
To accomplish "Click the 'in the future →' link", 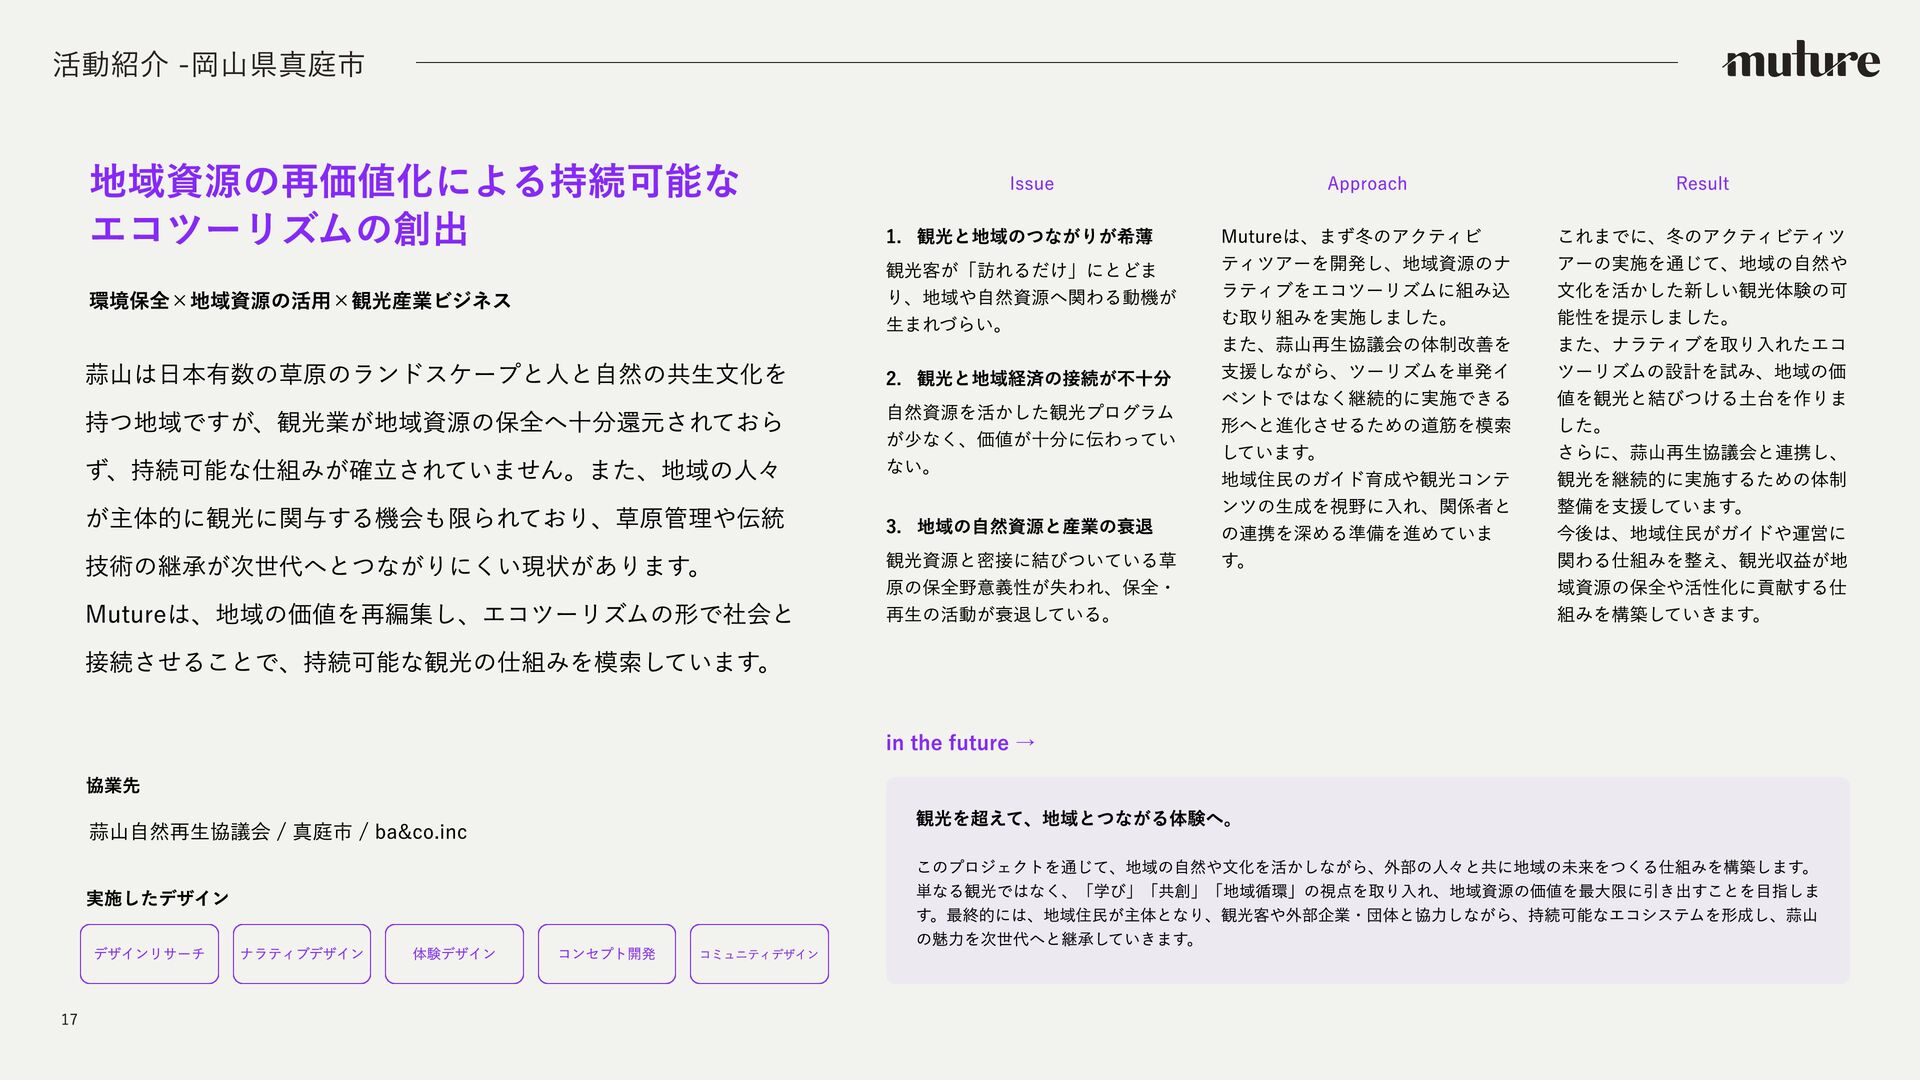I will pyautogui.click(x=960, y=743).
